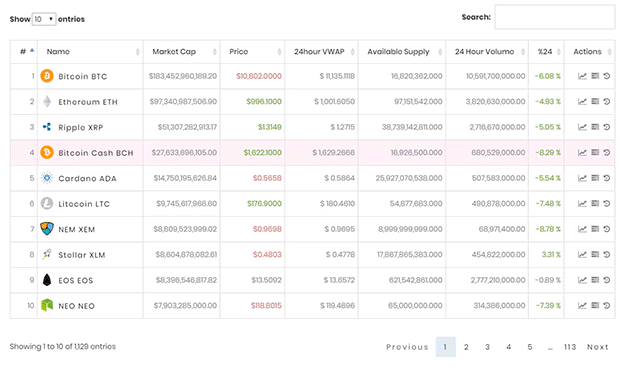The height and width of the screenshot is (374, 620).
Task: Click the history icon in Bitcoin Cash BCH row
Action: coord(607,153)
